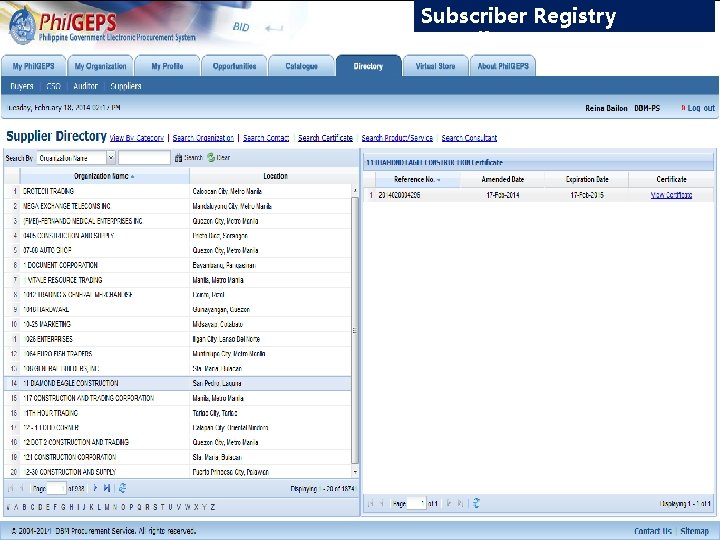
Task: Click the search text input field
Action: (x=144, y=158)
